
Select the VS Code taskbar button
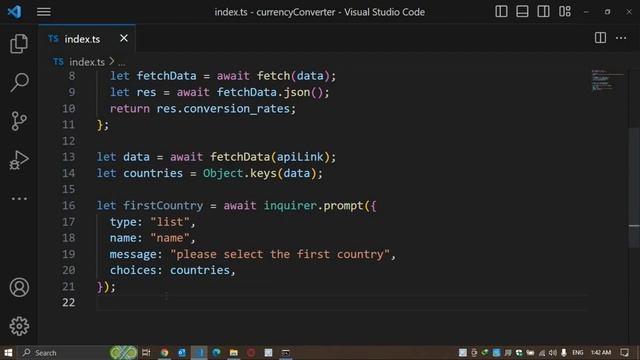pyautogui.click(x=199, y=352)
